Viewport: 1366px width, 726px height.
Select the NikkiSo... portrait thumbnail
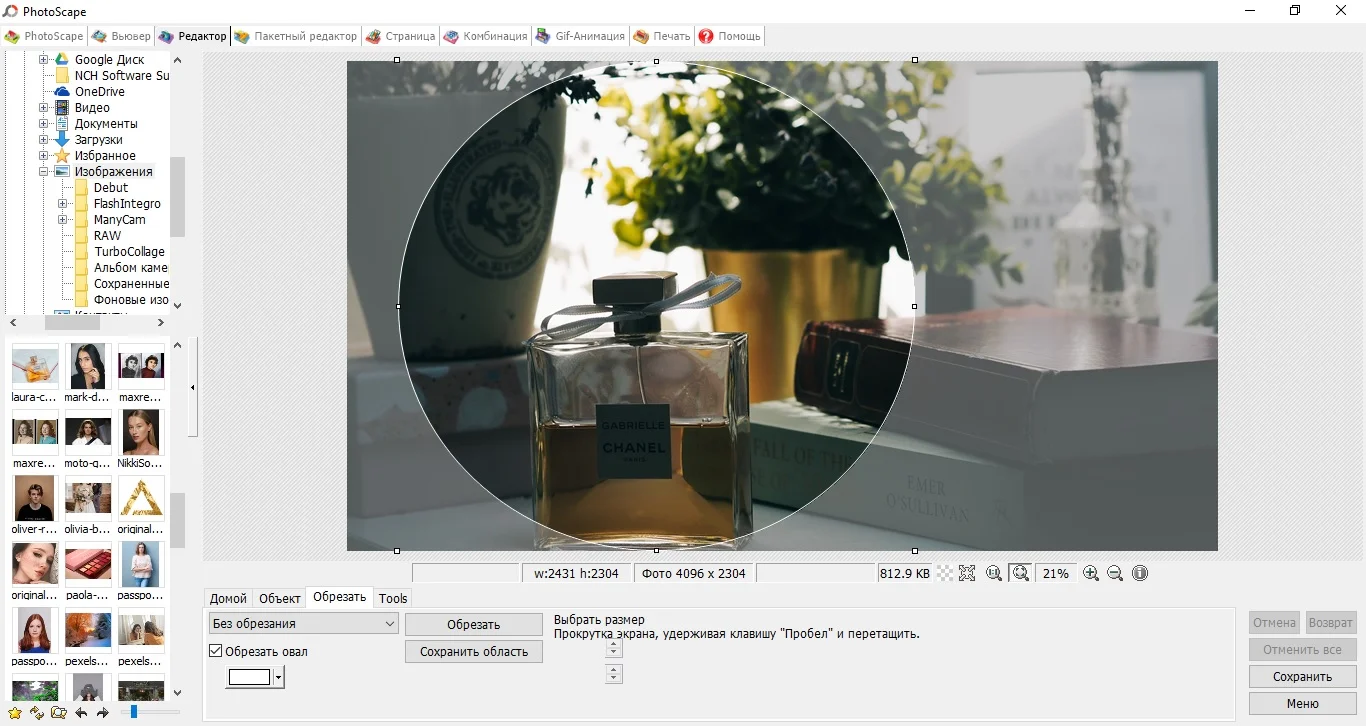[141, 432]
